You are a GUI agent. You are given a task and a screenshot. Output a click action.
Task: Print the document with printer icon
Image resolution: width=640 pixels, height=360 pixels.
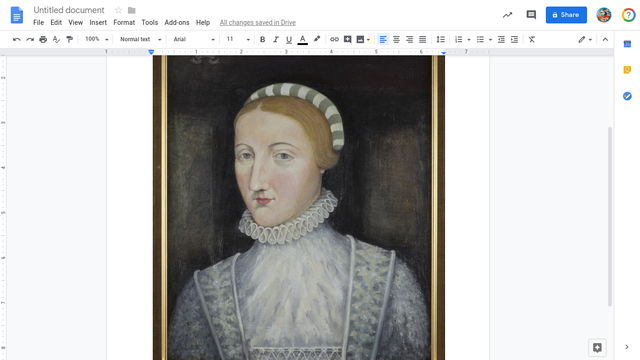pyautogui.click(x=43, y=40)
